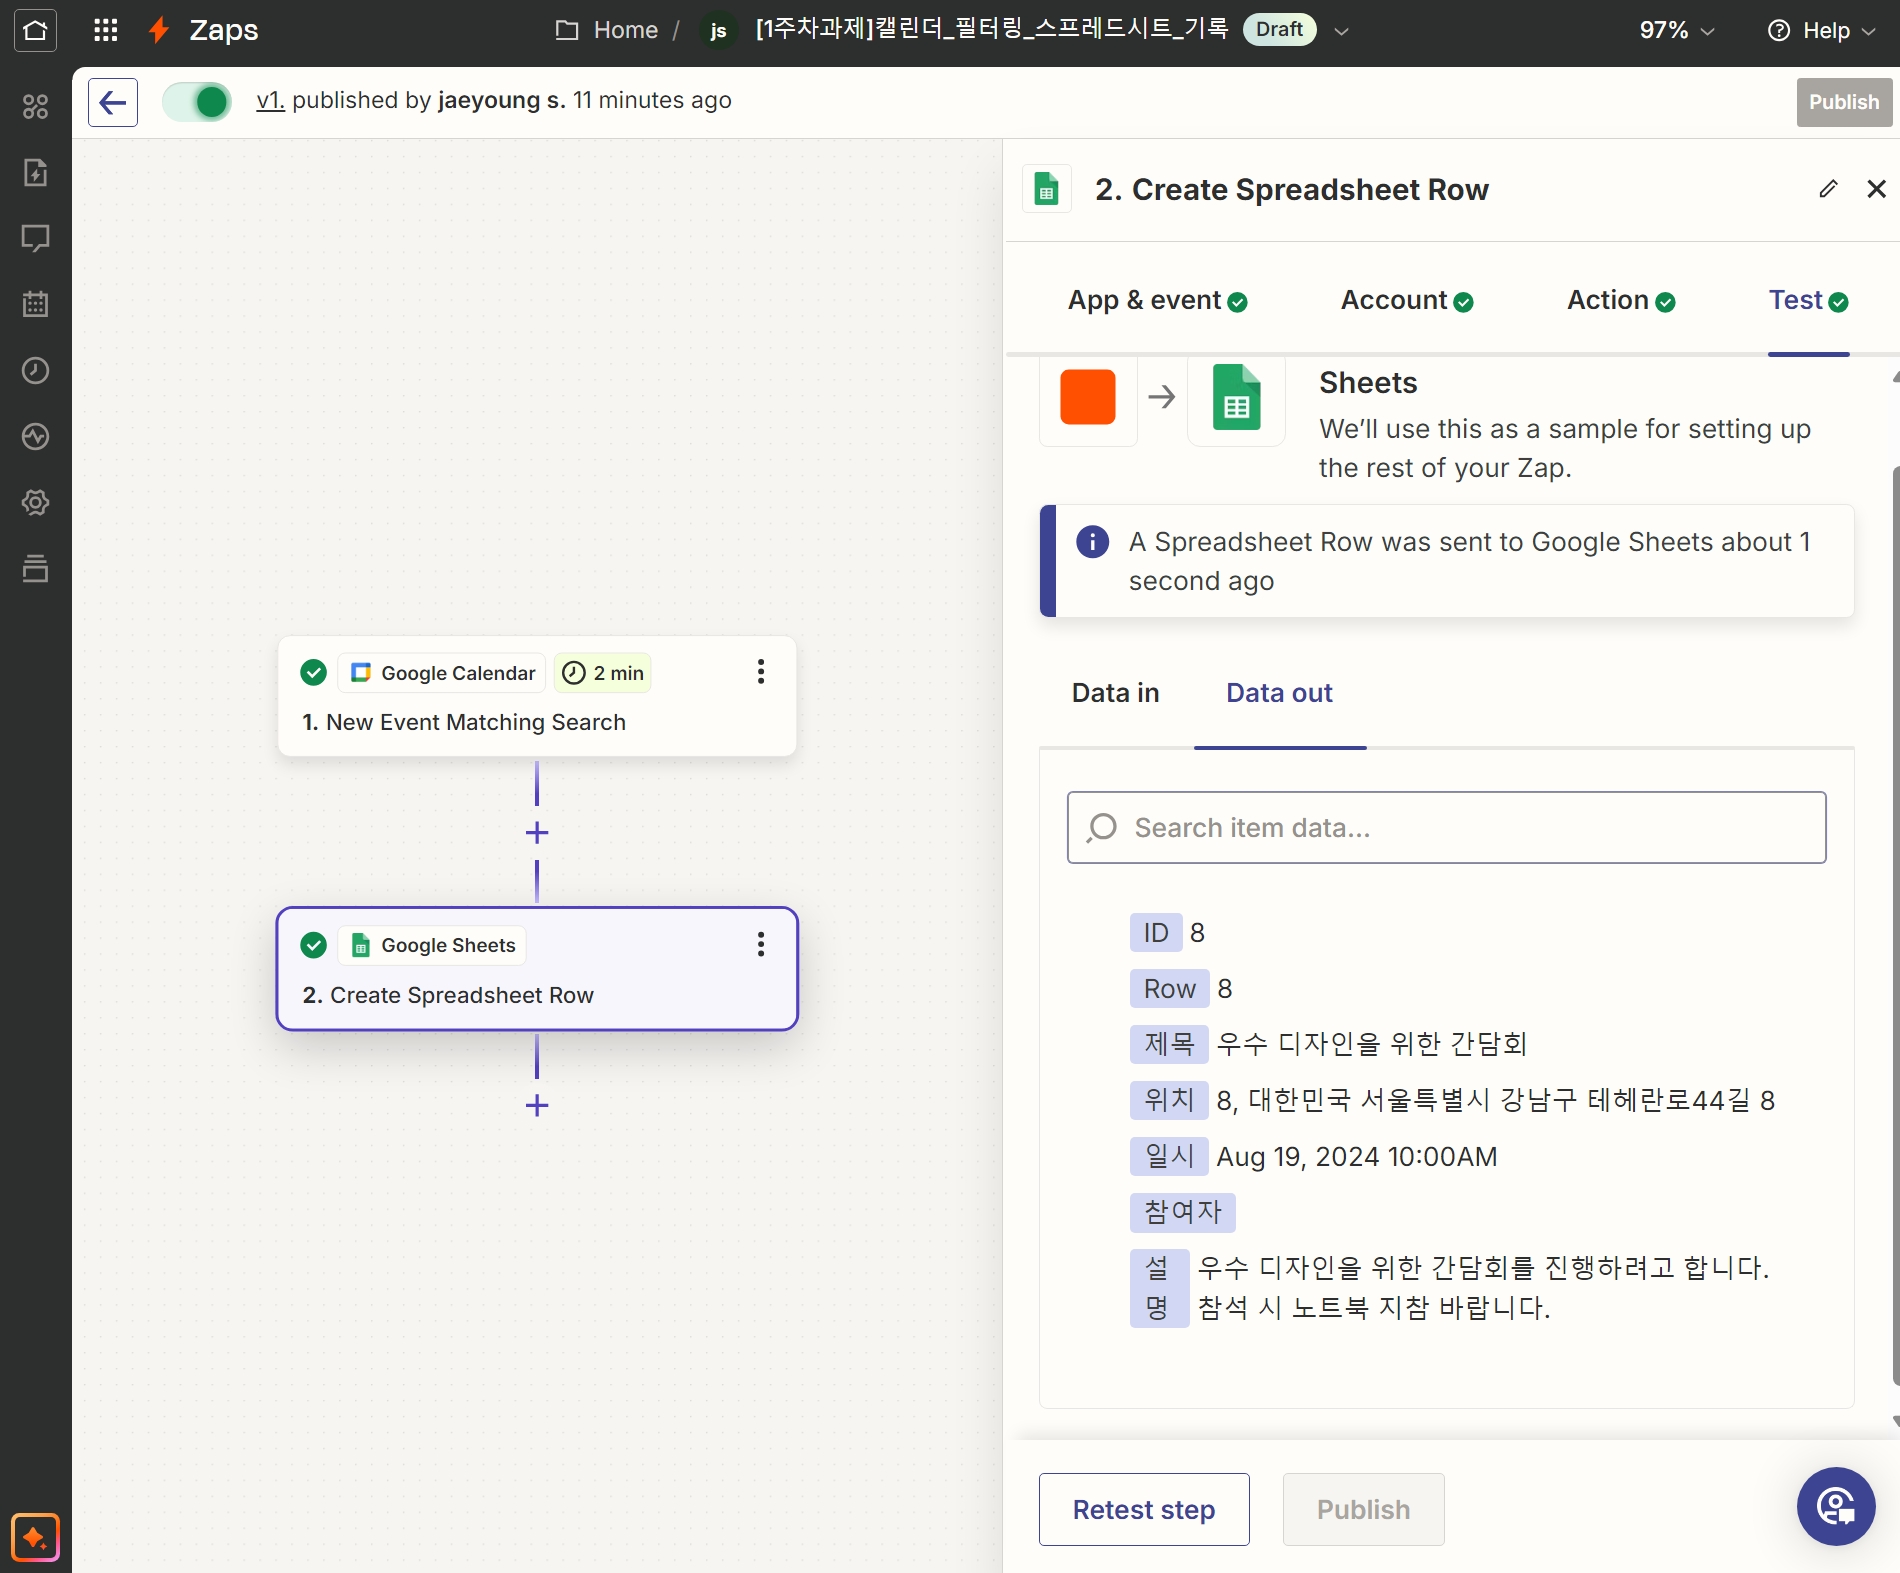Click the info icon in notification
The height and width of the screenshot is (1573, 1900).
pyautogui.click(x=1092, y=541)
